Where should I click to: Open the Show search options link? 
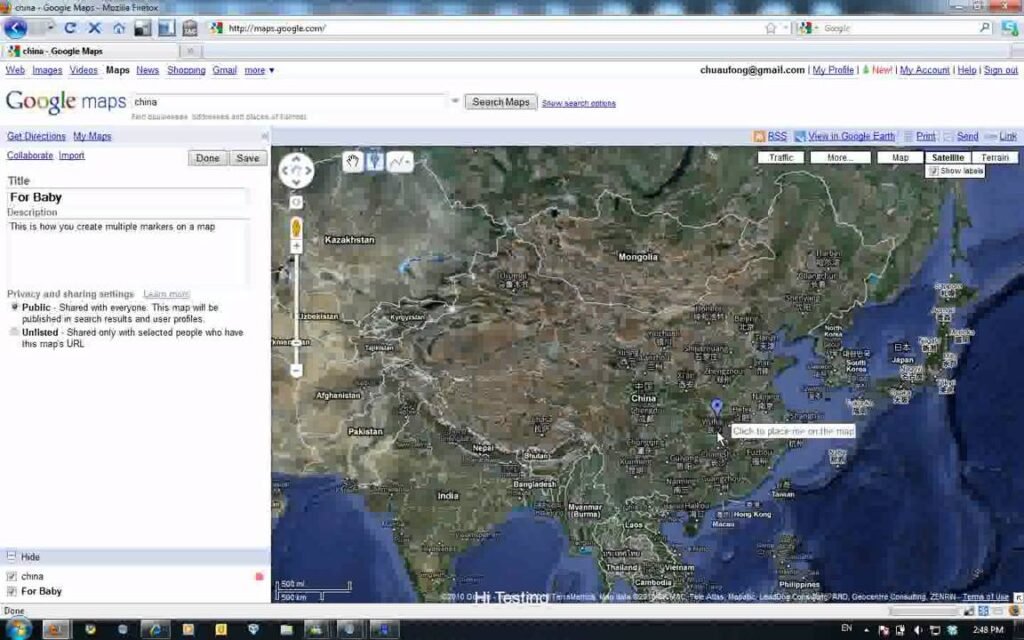tap(579, 103)
